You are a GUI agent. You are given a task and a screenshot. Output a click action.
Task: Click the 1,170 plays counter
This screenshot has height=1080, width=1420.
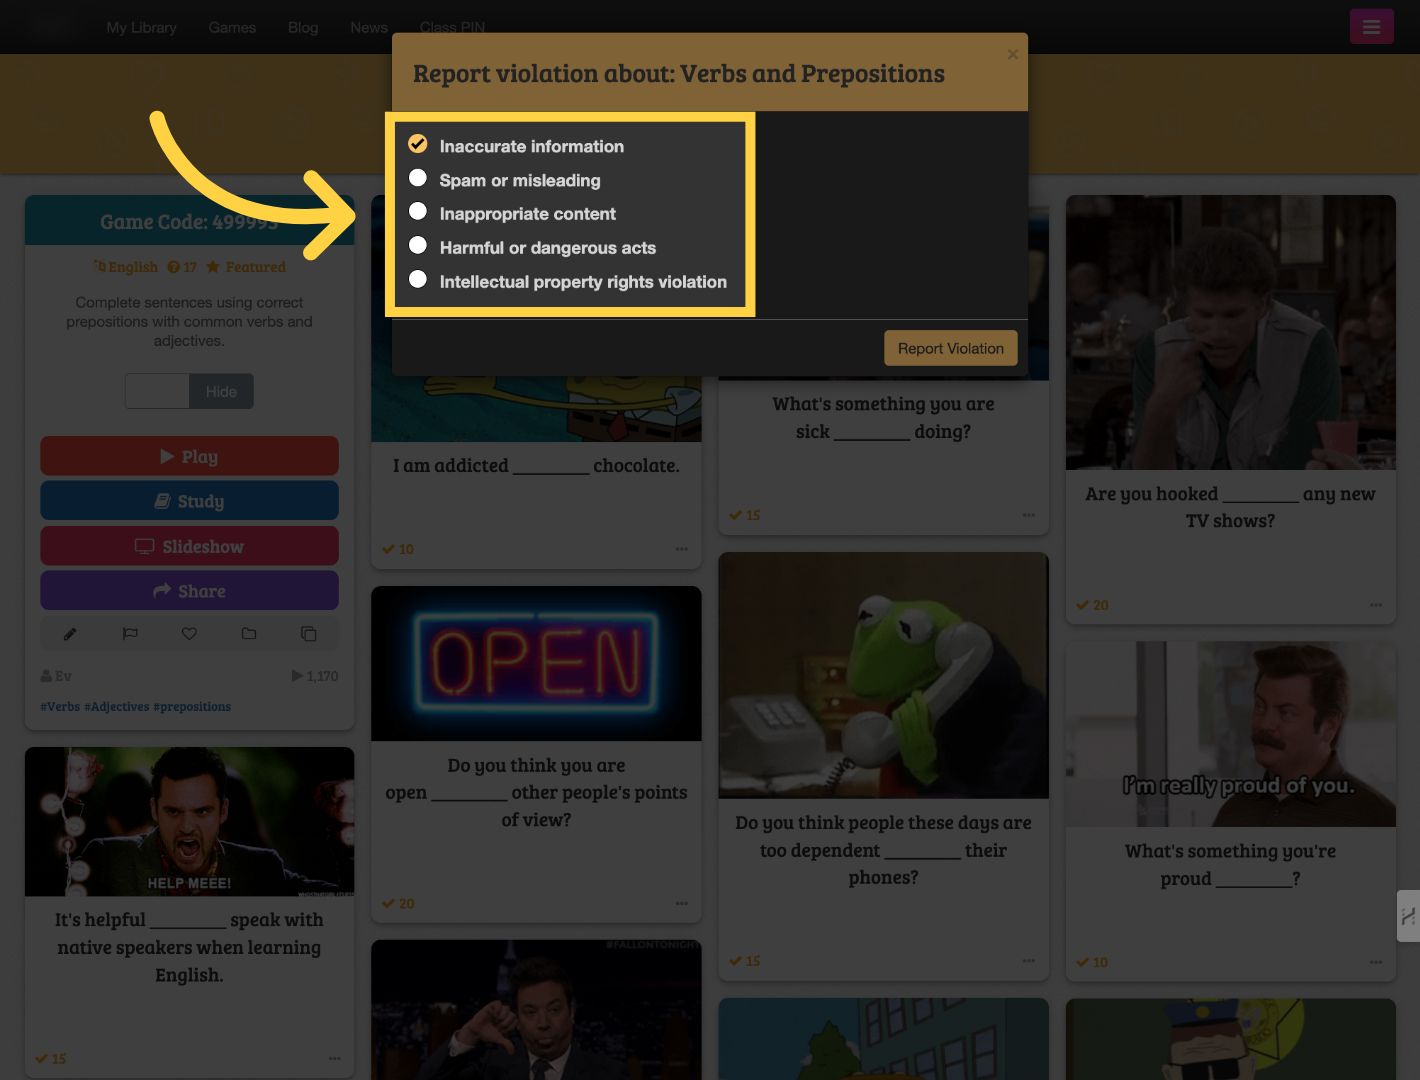tap(315, 676)
